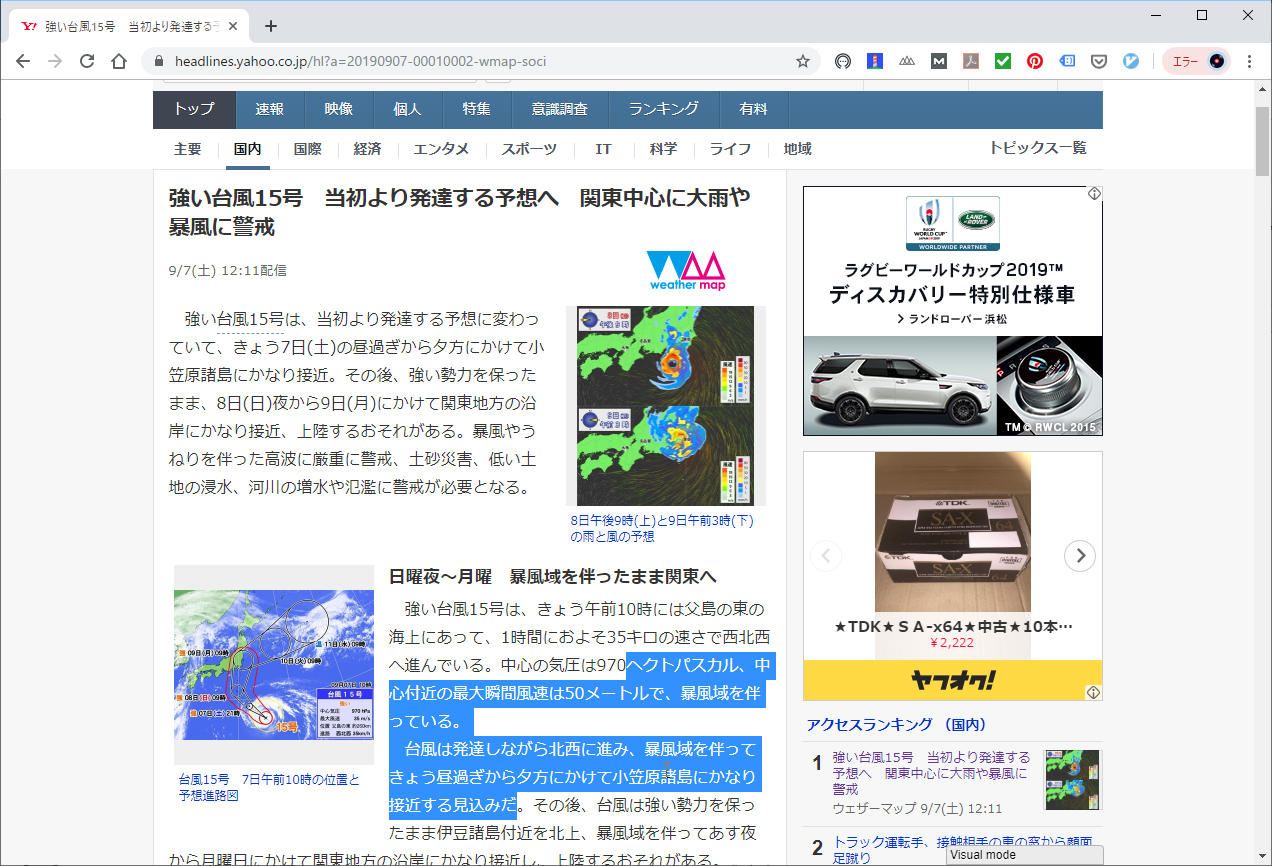
Task: Click the weather map logo
Action: (x=686, y=271)
